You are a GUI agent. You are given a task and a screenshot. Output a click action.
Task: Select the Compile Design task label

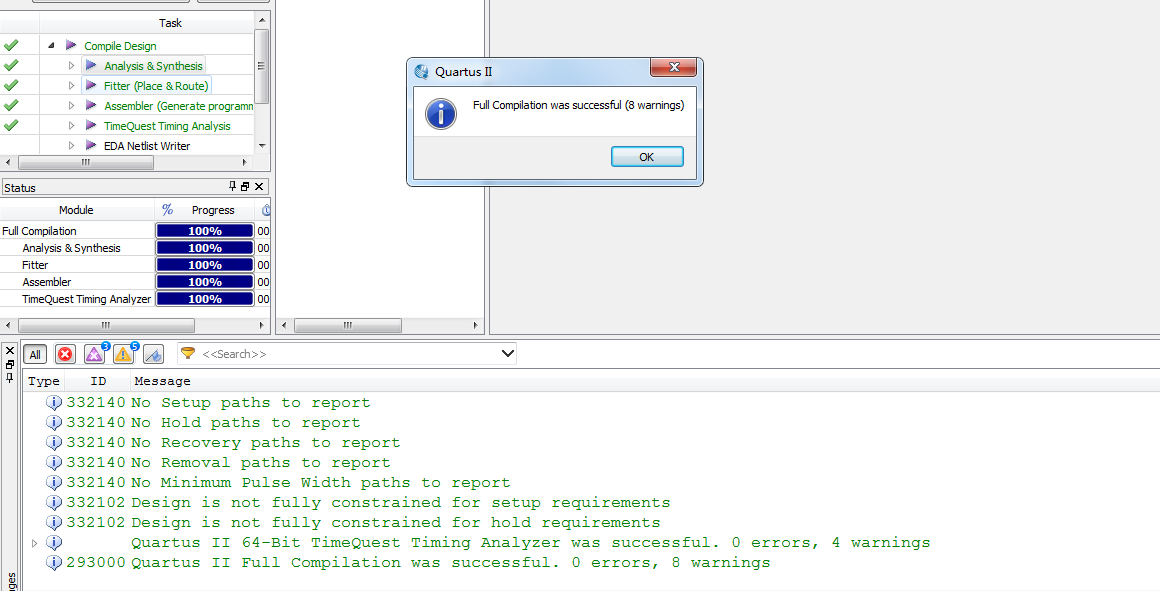pos(120,46)
